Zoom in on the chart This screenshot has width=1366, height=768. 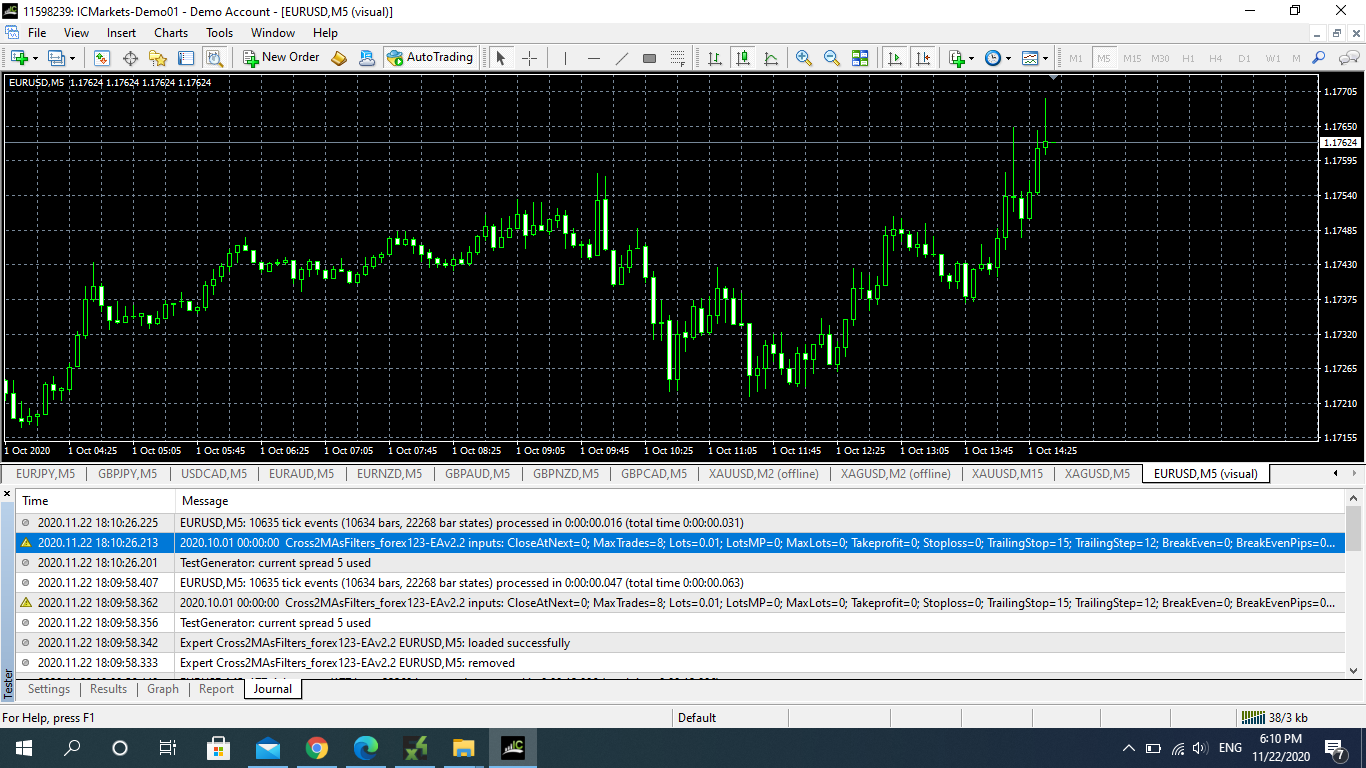coord(803,58)
